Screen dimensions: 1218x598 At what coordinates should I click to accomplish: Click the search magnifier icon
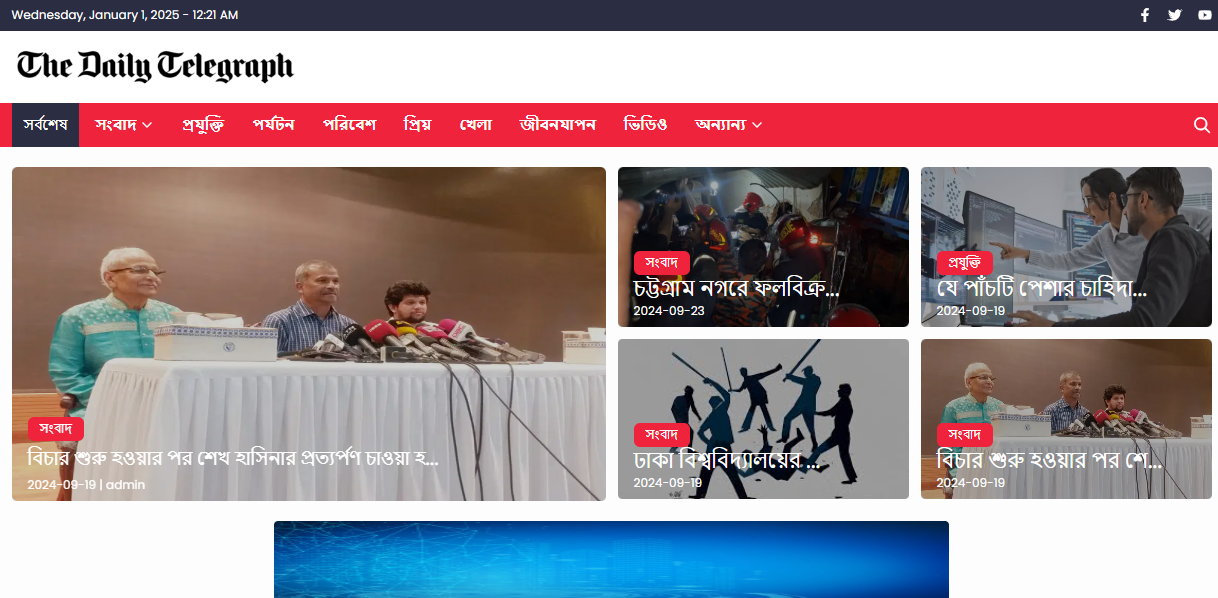coord(1201,125)
